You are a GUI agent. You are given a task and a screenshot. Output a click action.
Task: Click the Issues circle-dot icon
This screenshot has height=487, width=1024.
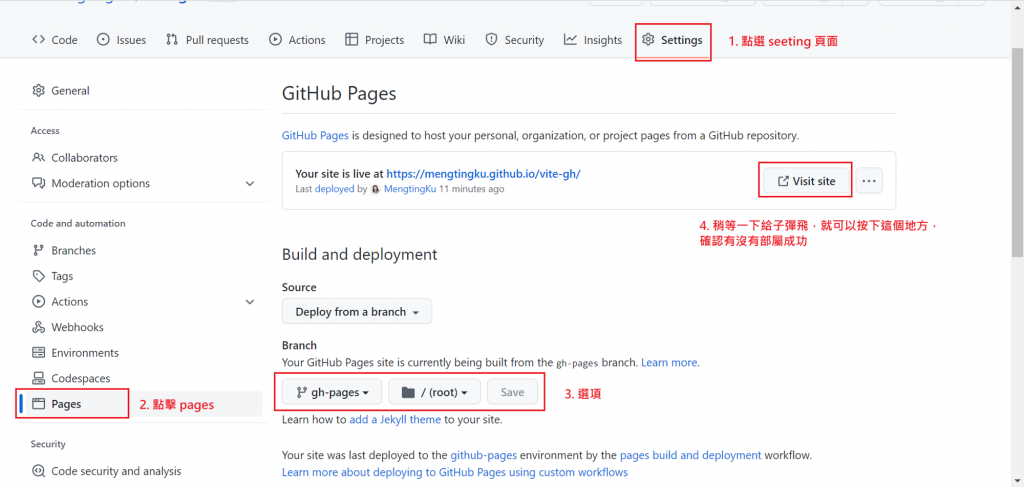coord(103,40)
